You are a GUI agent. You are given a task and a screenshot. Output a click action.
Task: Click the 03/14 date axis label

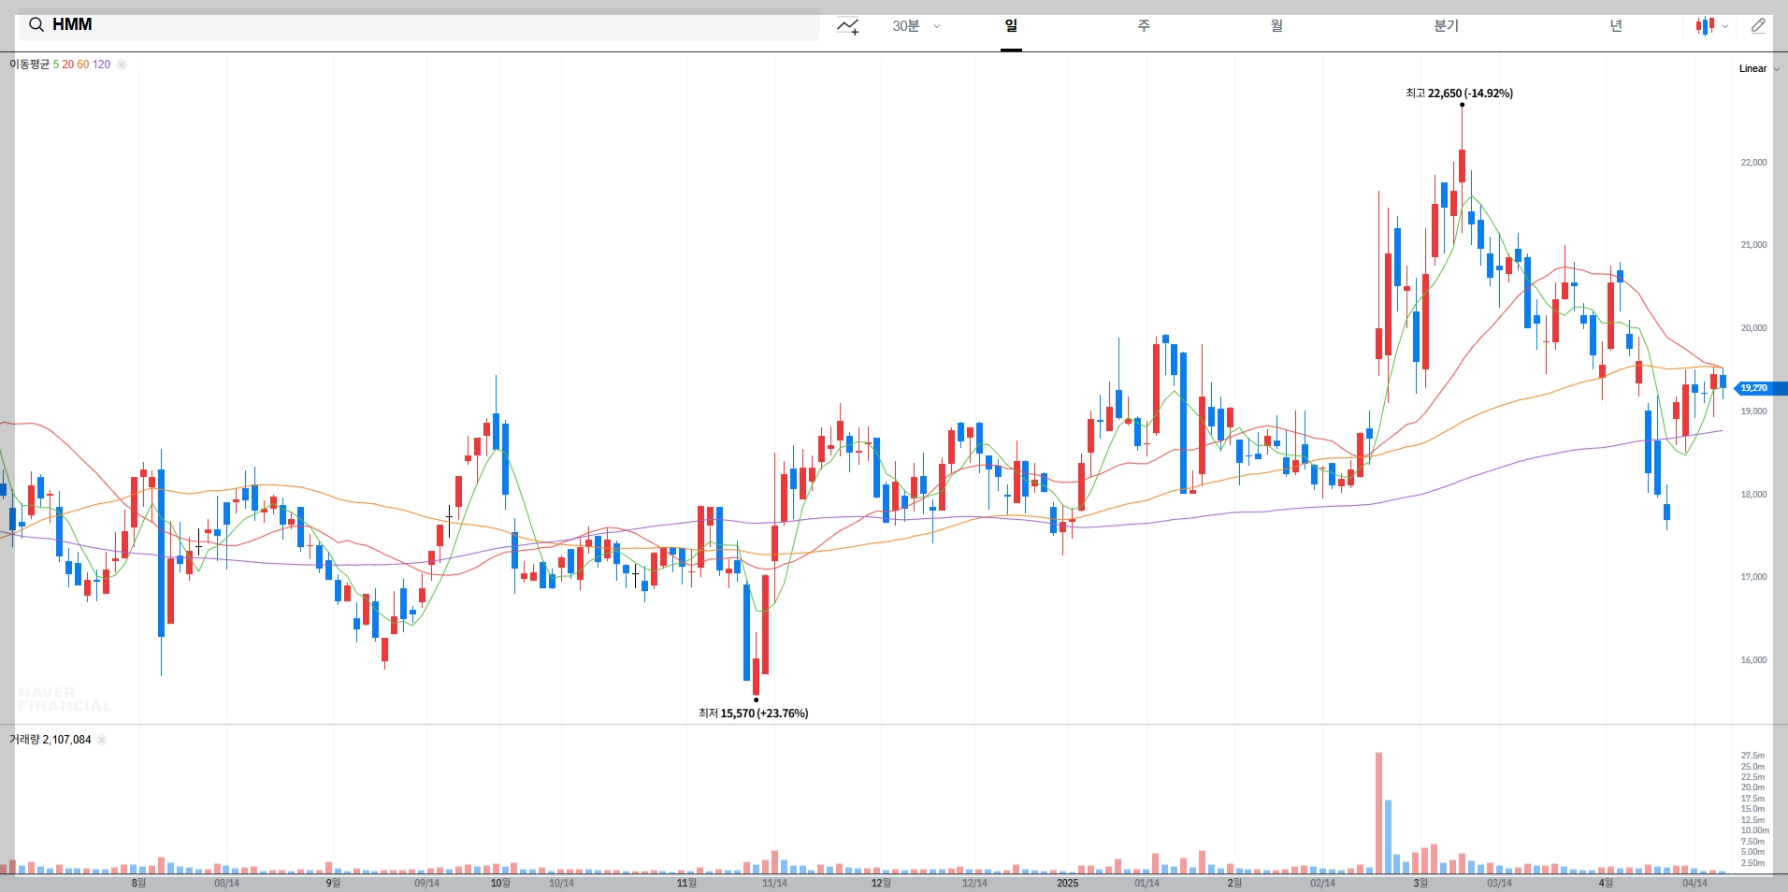point(1499,883)
